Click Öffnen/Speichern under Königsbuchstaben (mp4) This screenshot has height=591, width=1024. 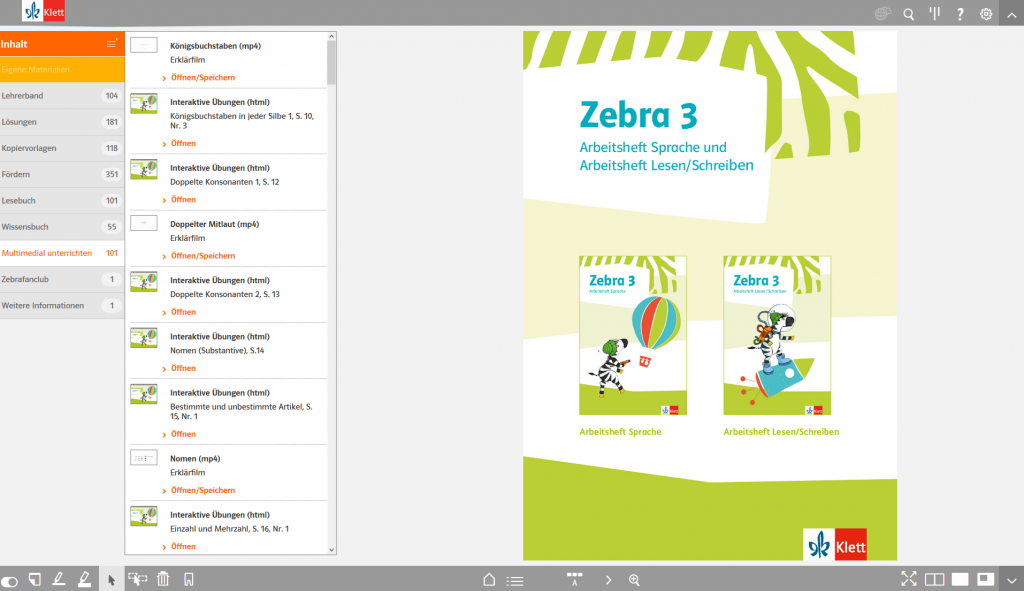click(x=202, y=77)
